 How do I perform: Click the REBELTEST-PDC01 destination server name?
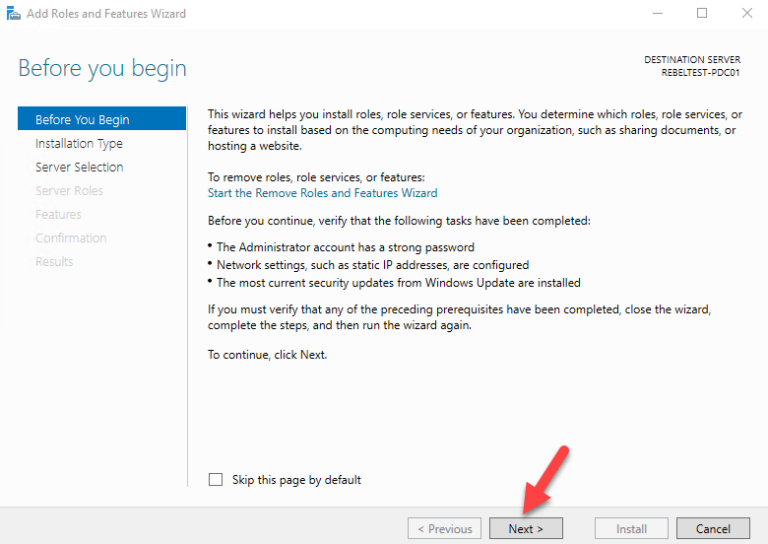tap(700, 73)
